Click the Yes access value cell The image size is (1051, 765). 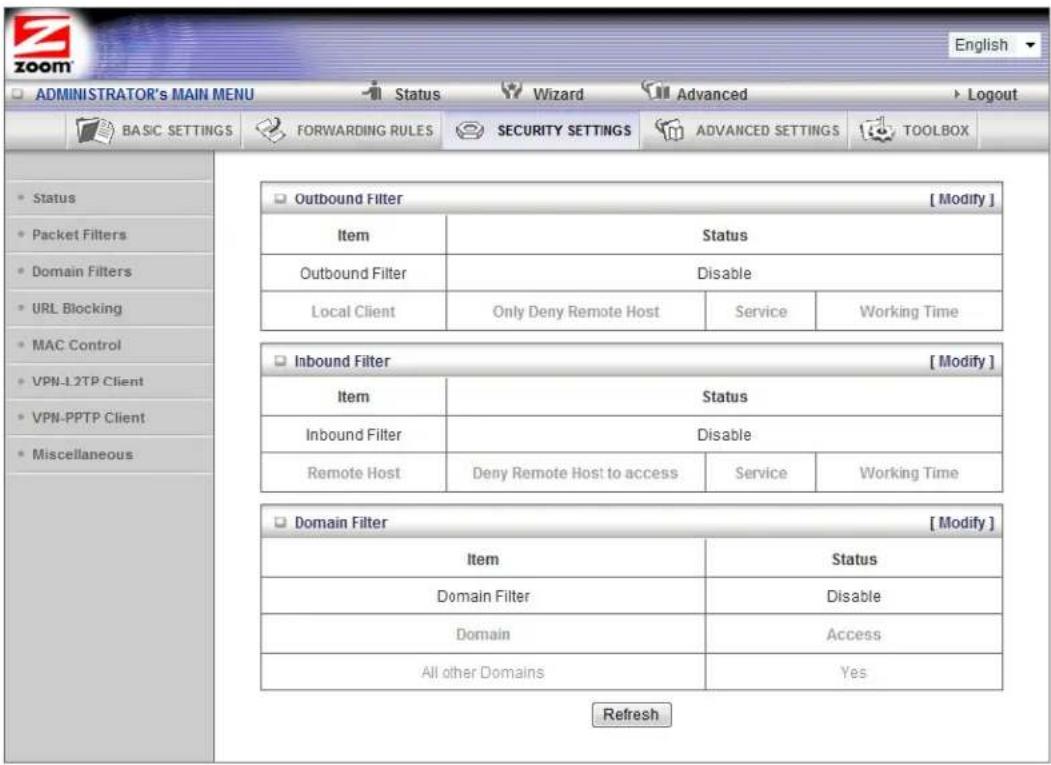pyautogui.click(x=853, y=672)
